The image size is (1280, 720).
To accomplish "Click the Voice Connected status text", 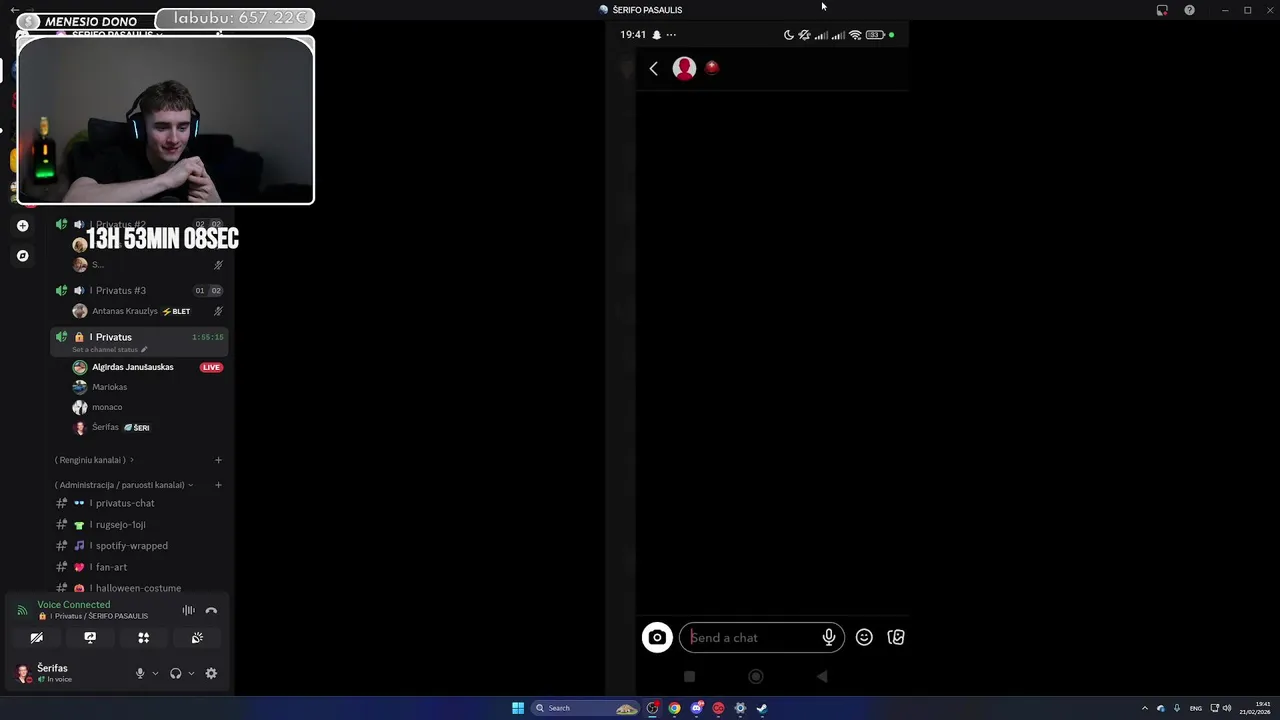I will 74,605.
